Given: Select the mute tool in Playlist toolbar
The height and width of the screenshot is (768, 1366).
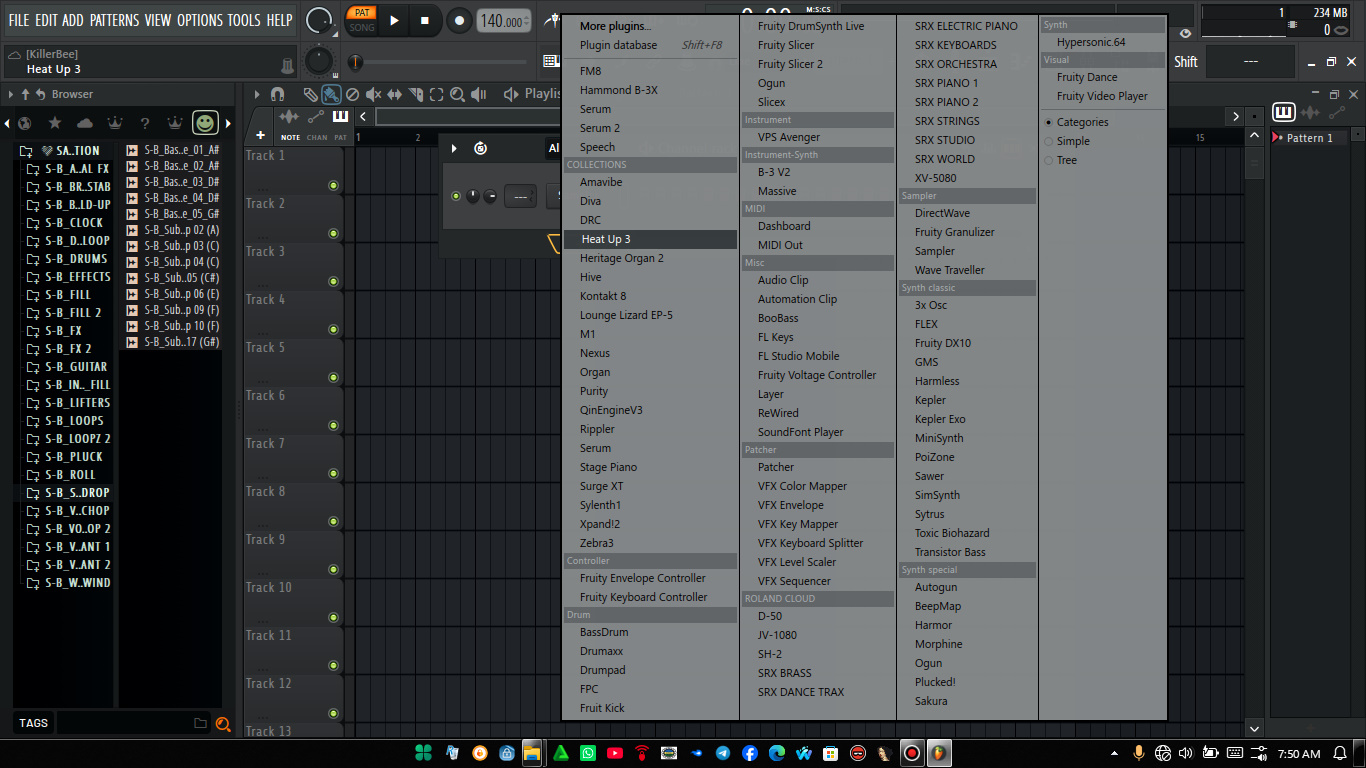Looking at the screenshot, I should click(x=373, y=94).
